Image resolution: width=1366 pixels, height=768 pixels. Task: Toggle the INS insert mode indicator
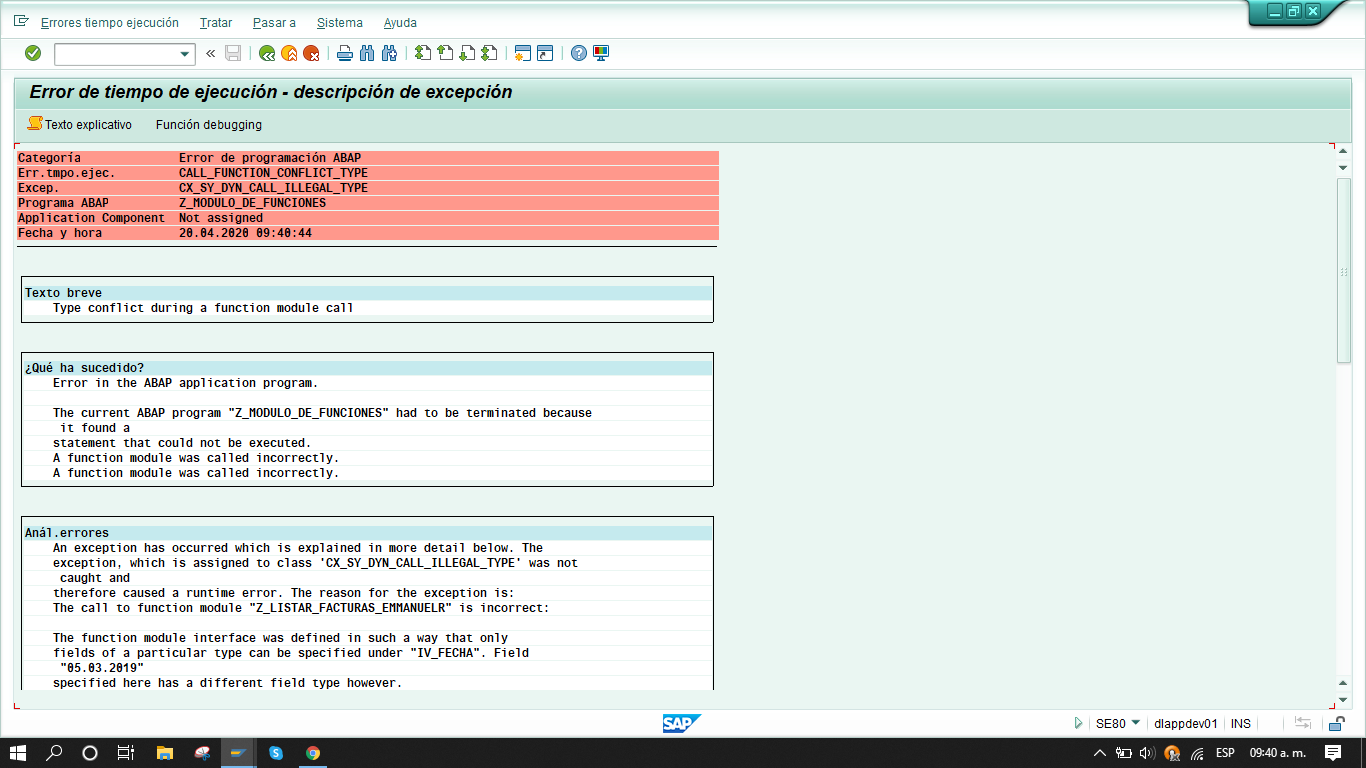[x=1240, y=723]
